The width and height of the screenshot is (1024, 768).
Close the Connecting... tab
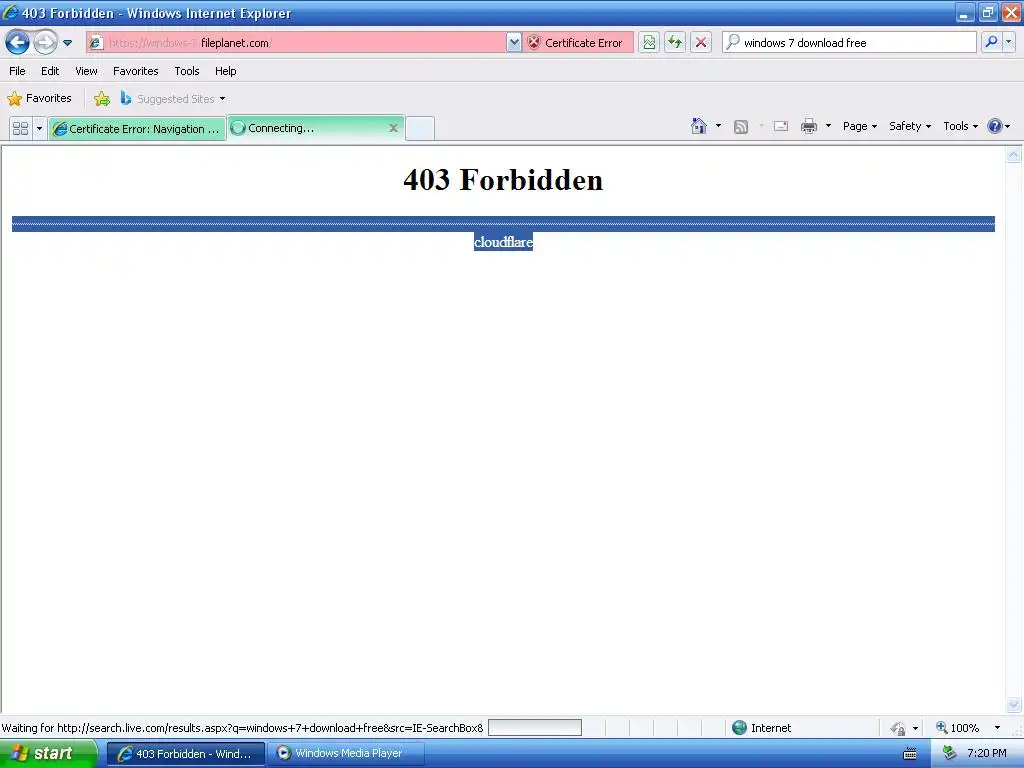(x=393, y=128)
